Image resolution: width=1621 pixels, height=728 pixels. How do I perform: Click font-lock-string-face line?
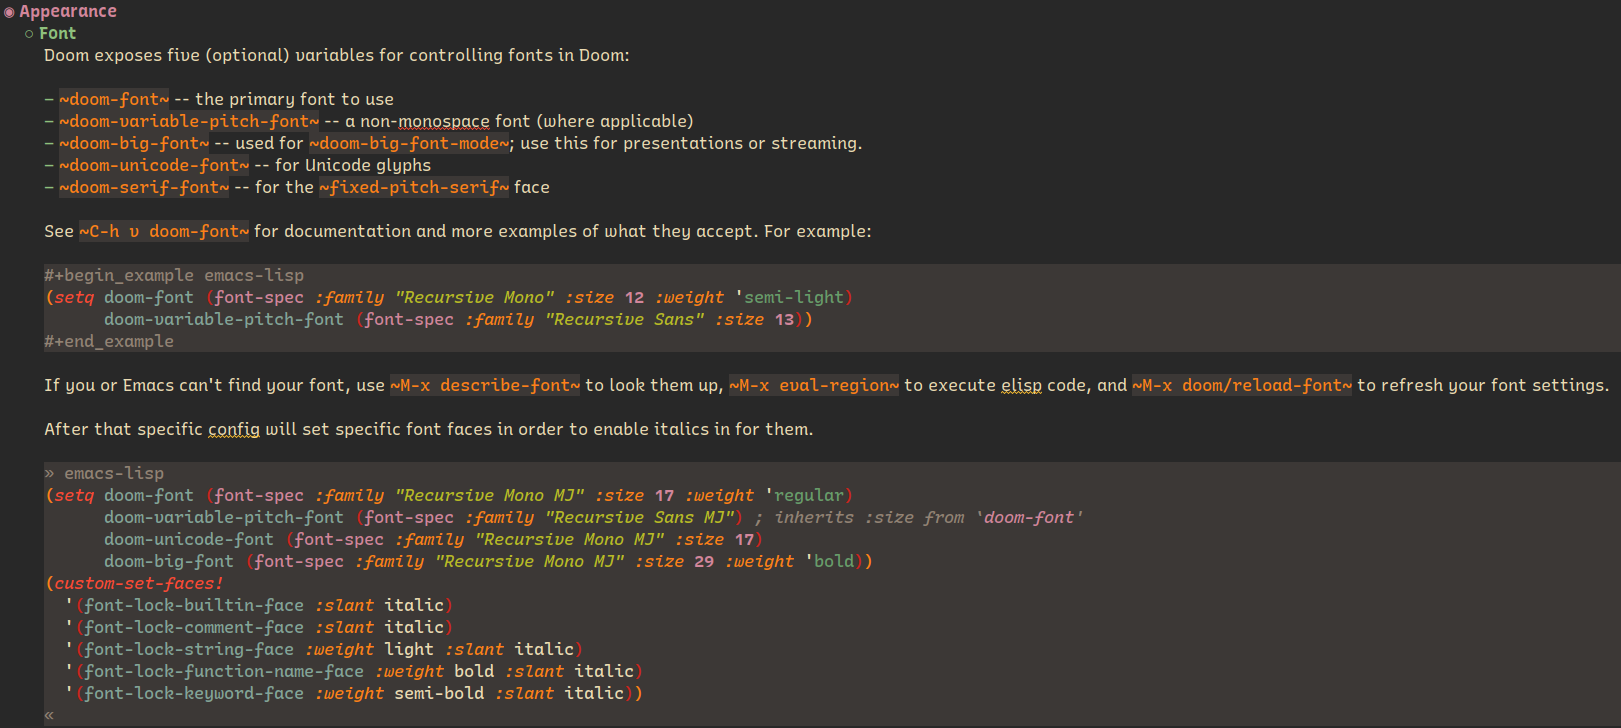[324, 649]
